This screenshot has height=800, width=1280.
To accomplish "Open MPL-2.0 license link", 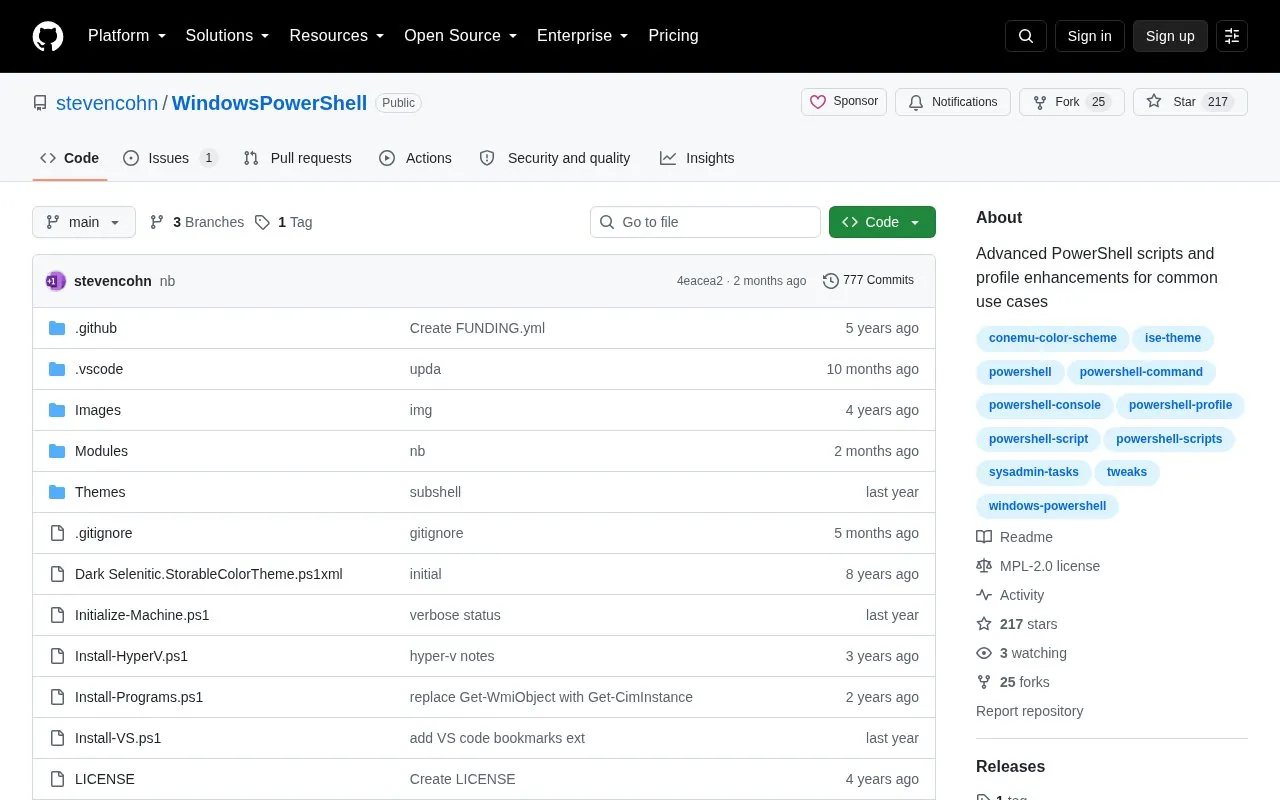I will point(1038,566).
